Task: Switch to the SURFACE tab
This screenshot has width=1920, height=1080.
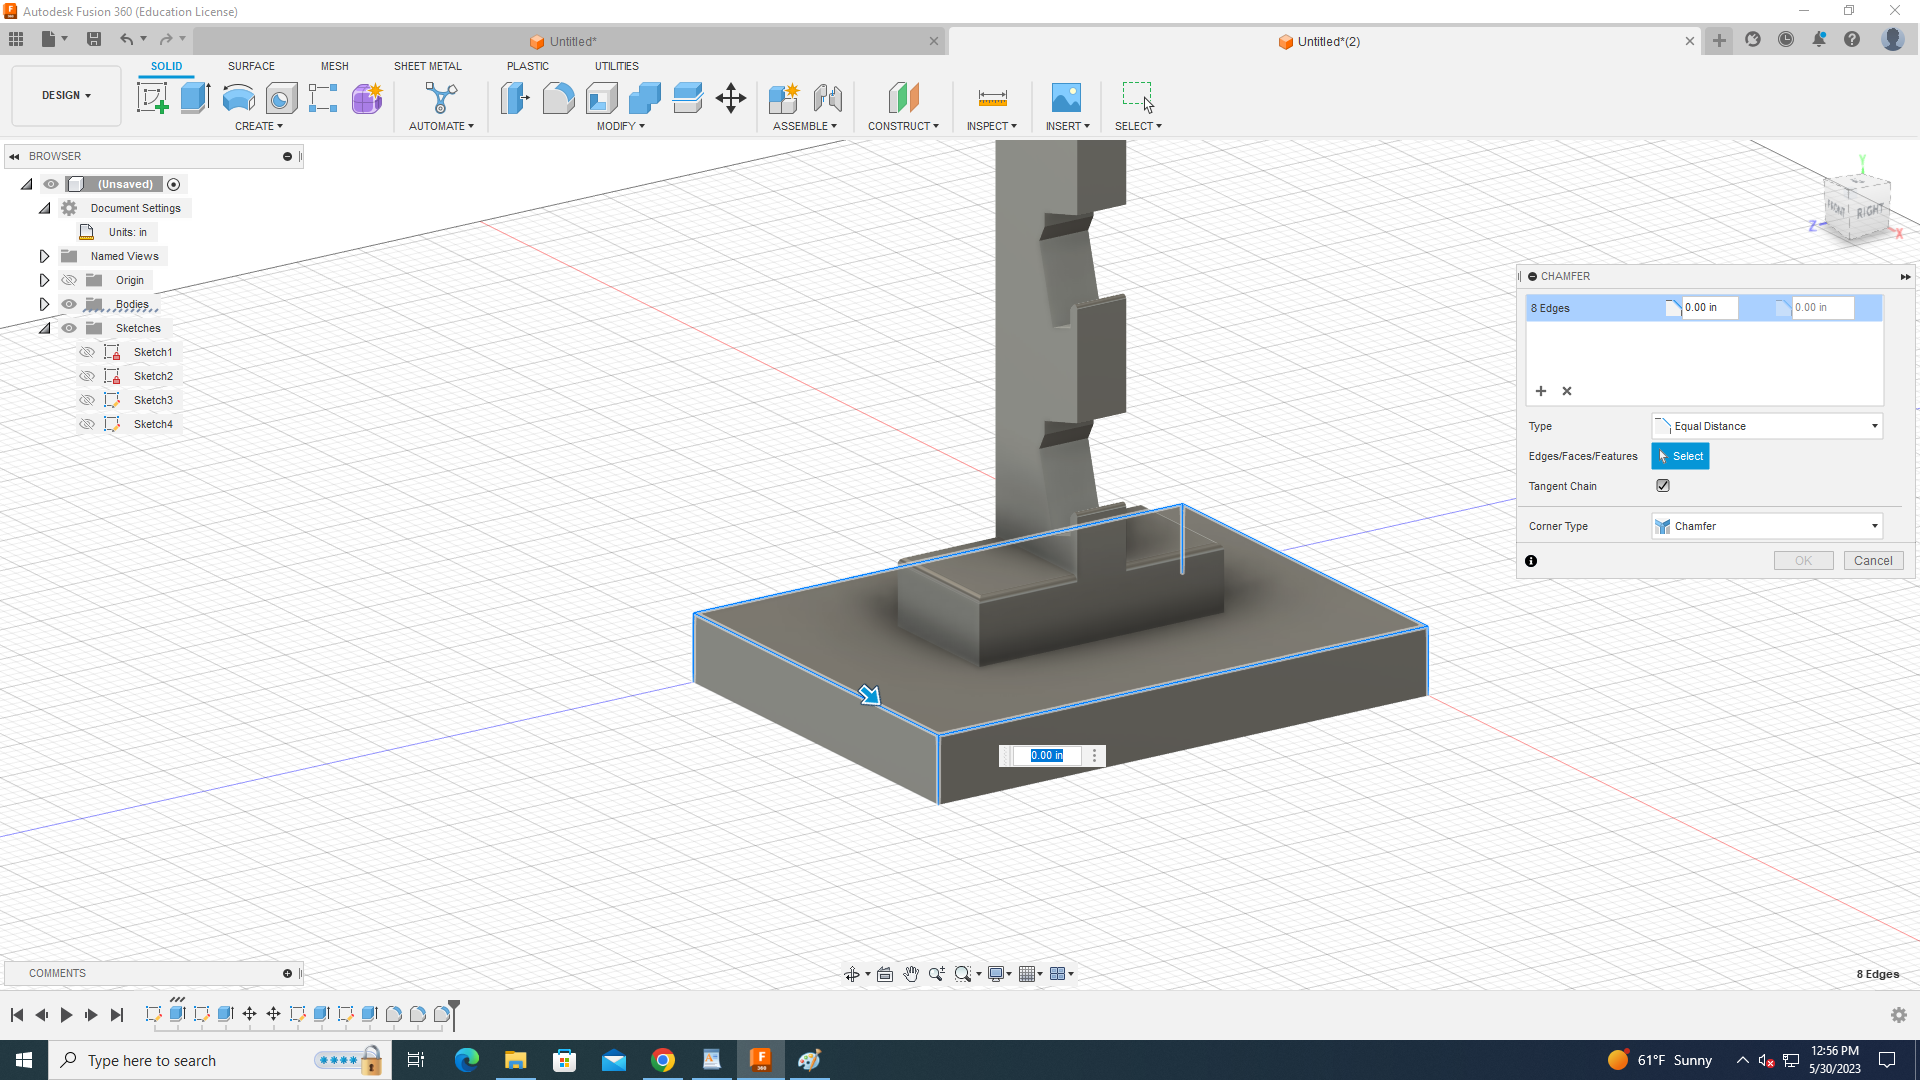Action: tap(251, 66)
